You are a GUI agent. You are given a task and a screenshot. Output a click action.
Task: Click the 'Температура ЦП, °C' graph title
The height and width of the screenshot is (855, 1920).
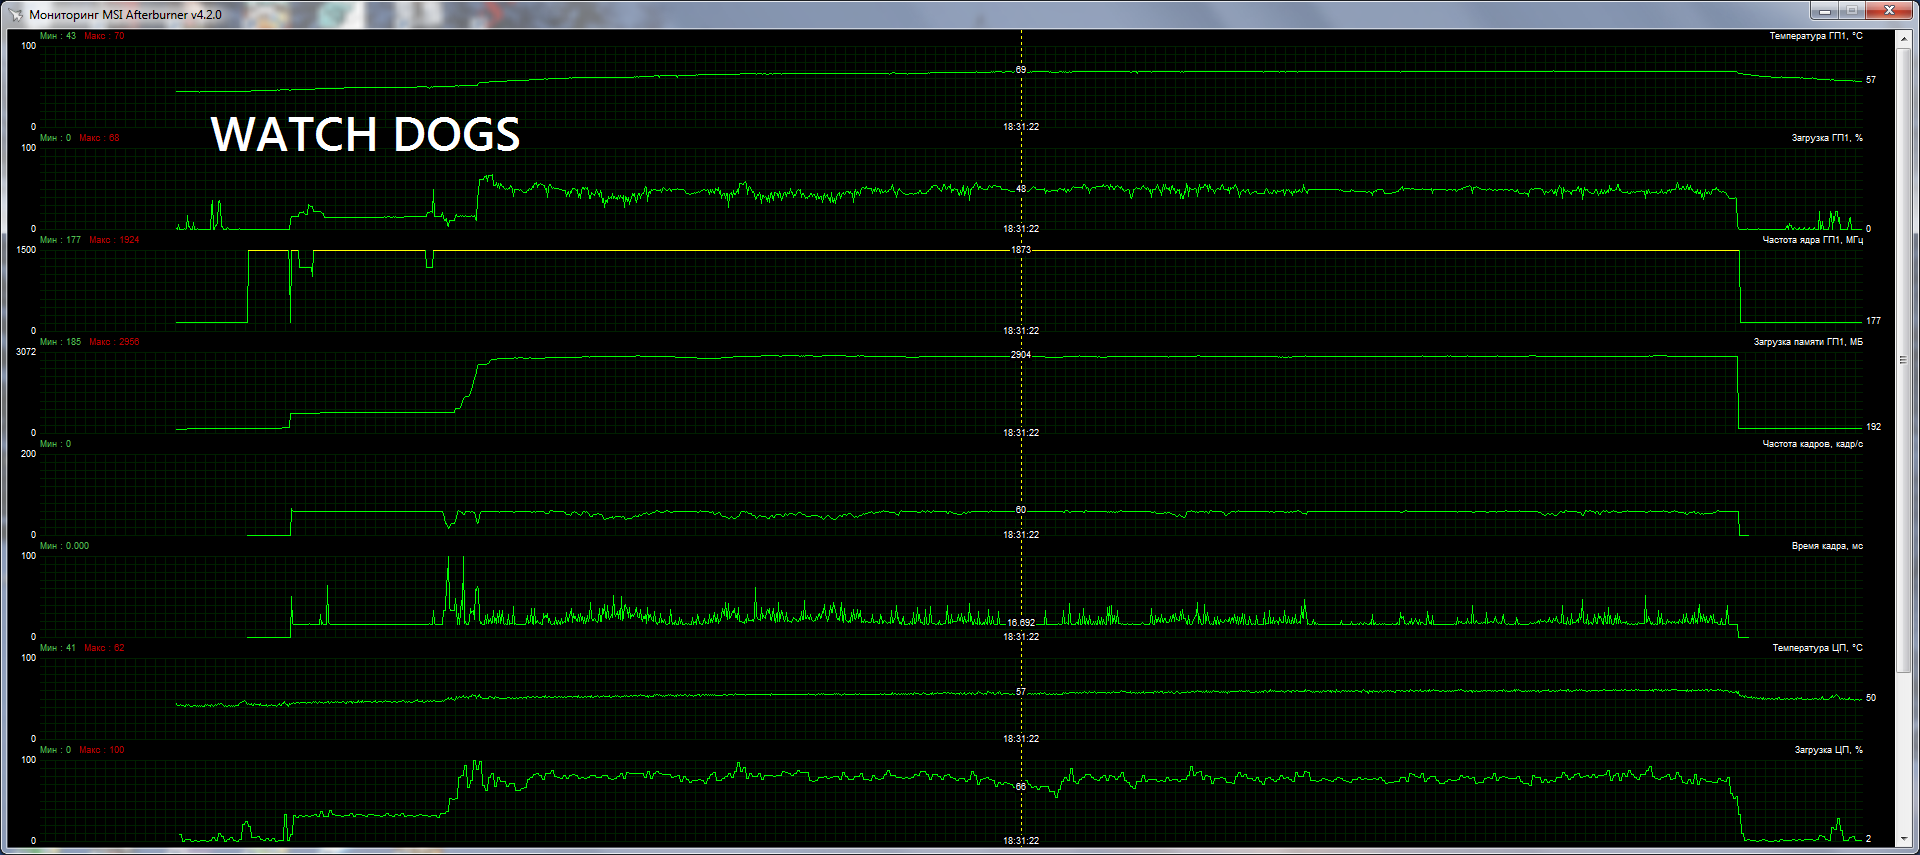click(1817, 648)
